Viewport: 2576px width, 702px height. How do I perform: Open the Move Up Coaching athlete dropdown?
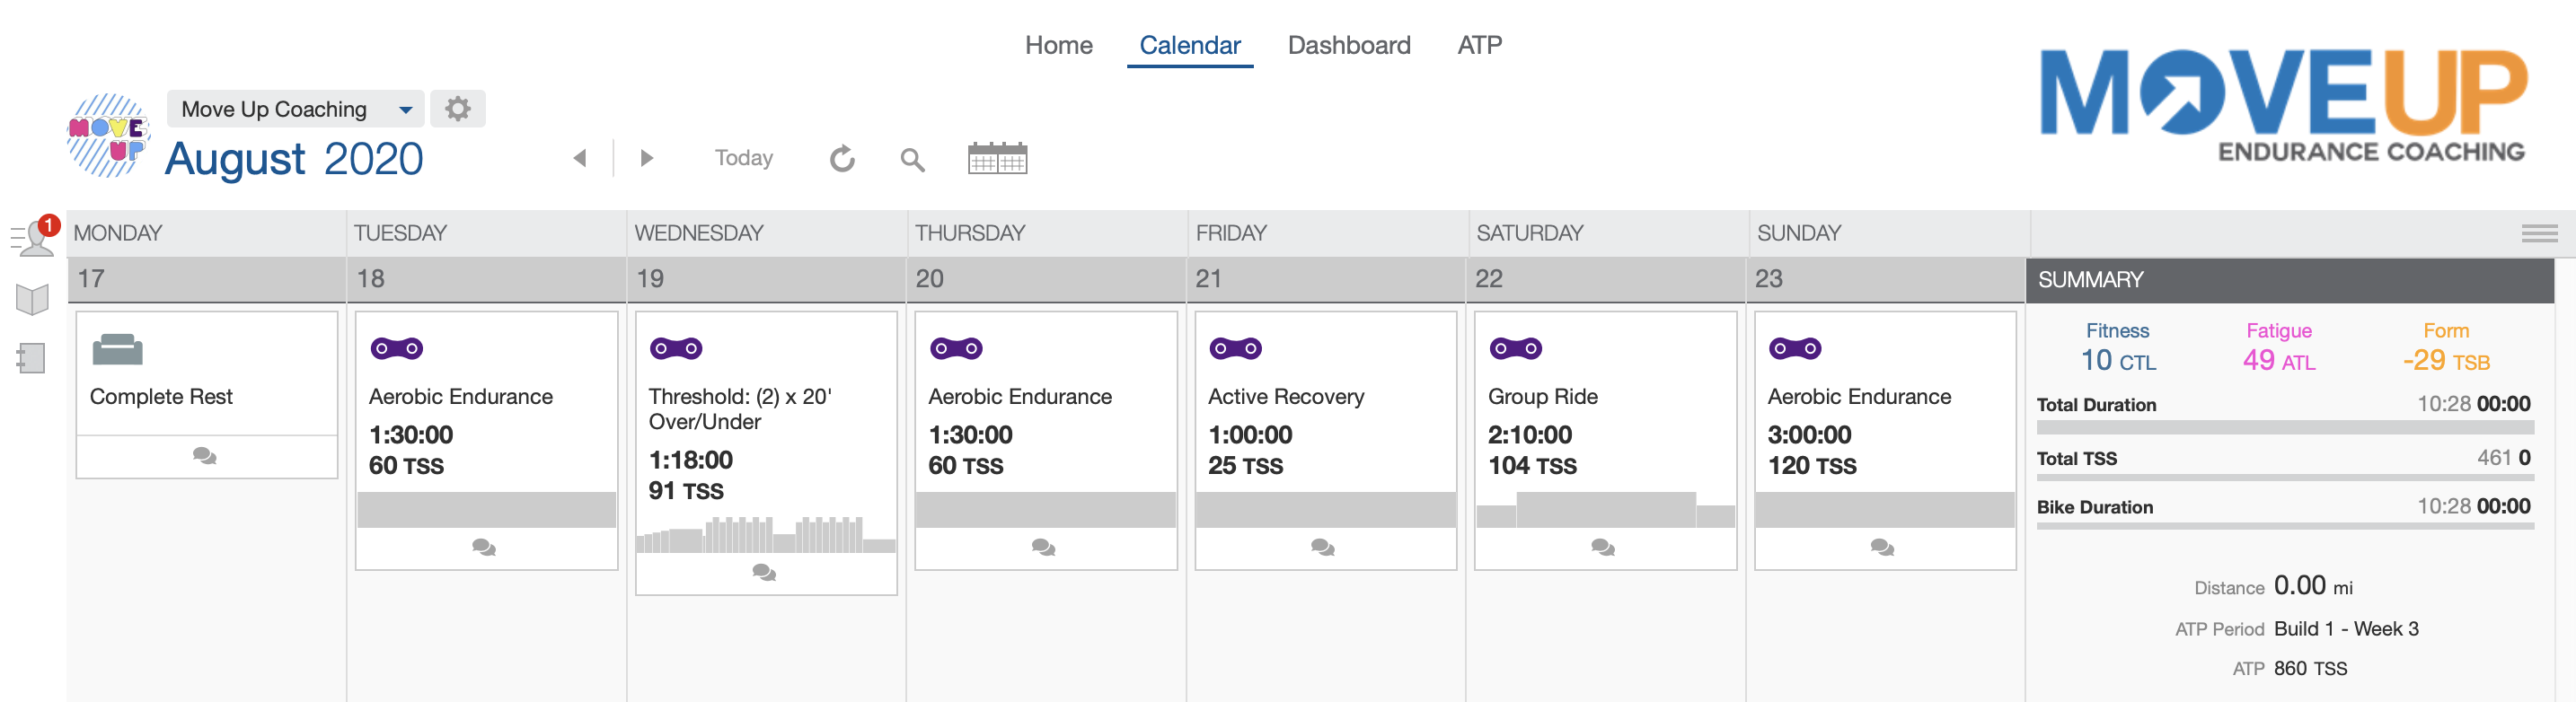tap(295, 109)
